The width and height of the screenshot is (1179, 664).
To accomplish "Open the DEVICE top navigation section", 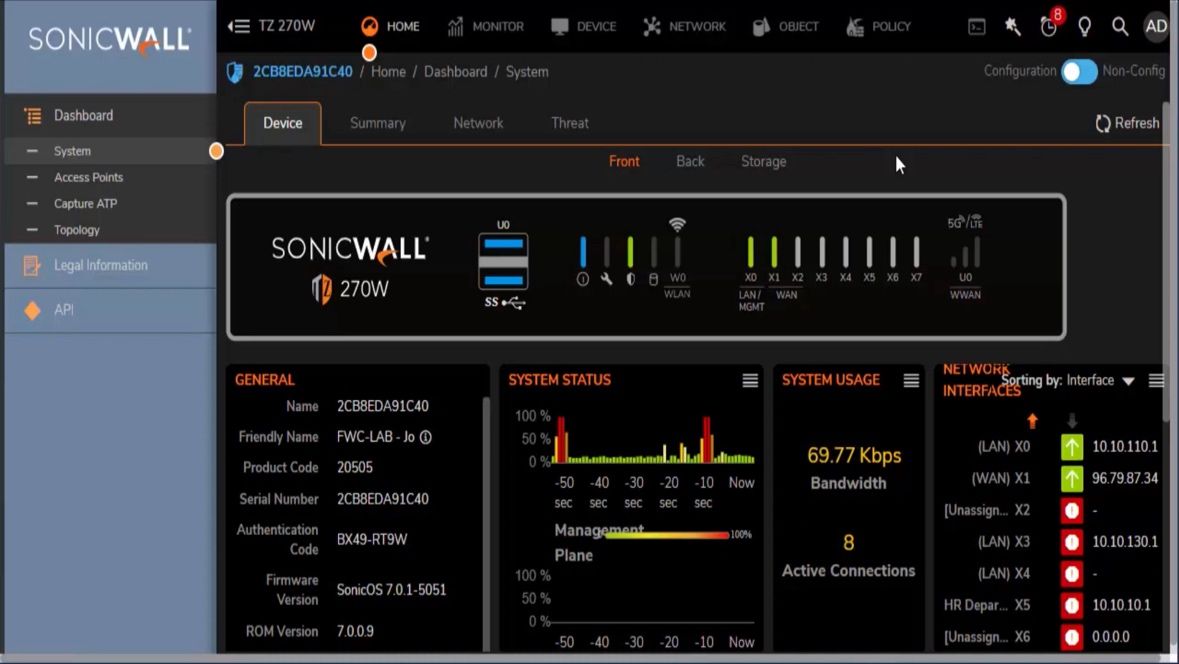I will pos(583,26).
